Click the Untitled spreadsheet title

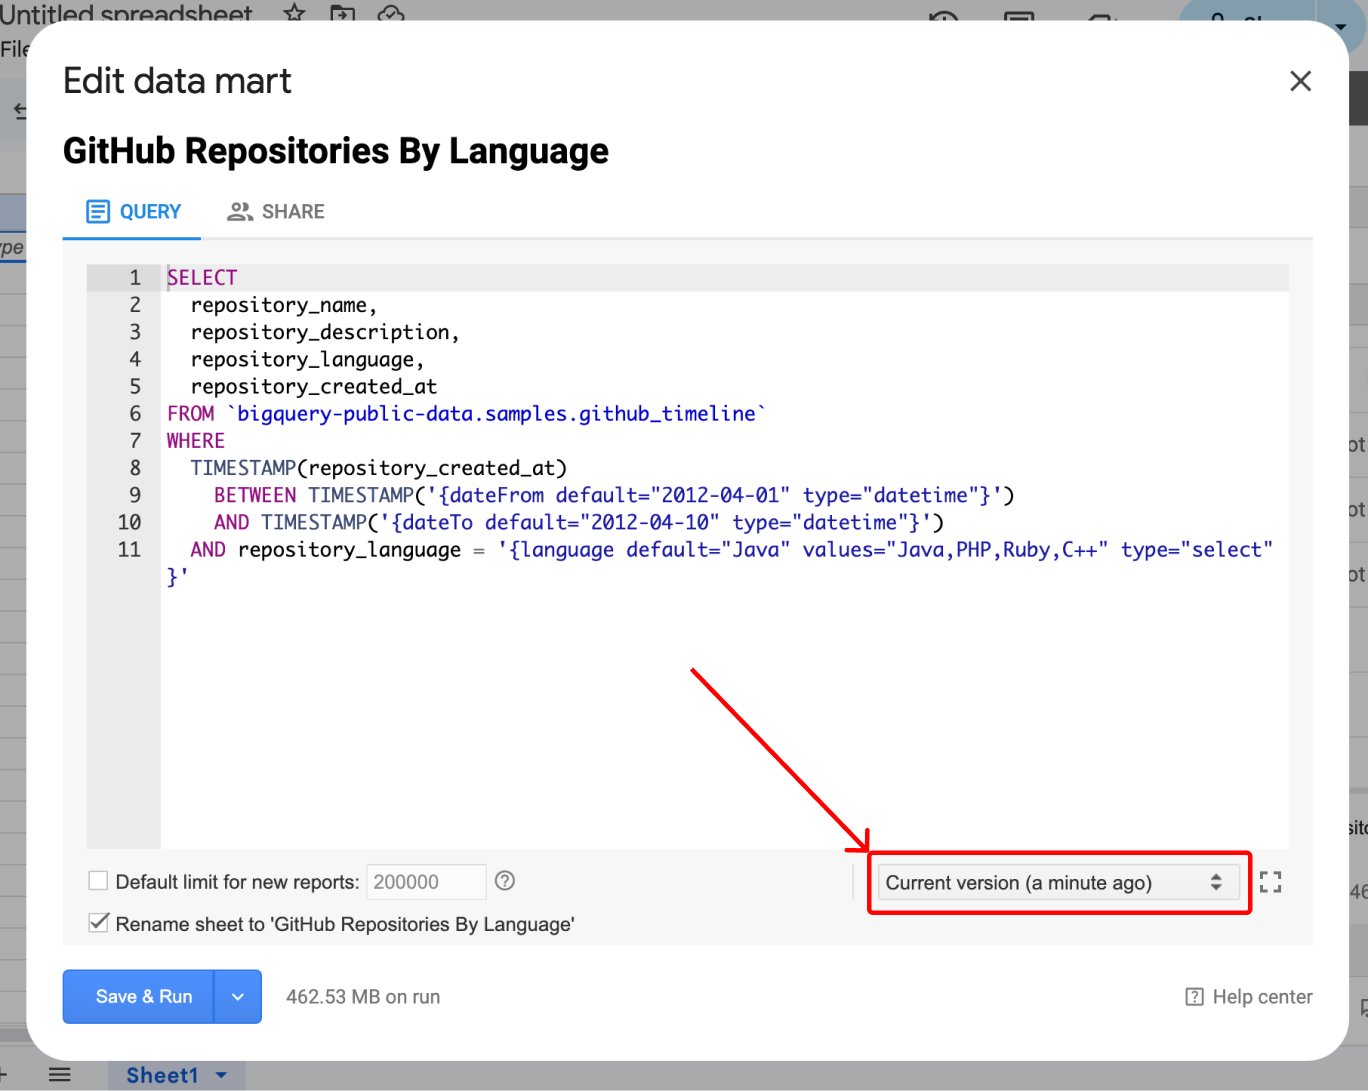pyautogui.click(x=126, y=14)
